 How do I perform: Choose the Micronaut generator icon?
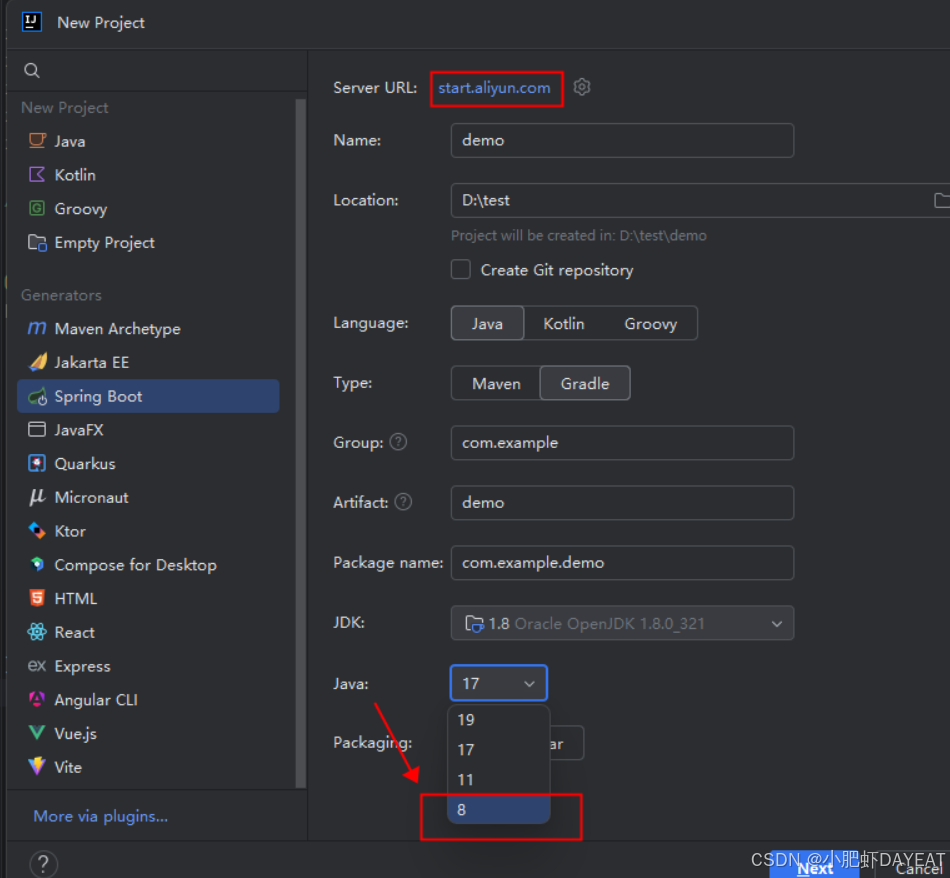click(37, 497)
